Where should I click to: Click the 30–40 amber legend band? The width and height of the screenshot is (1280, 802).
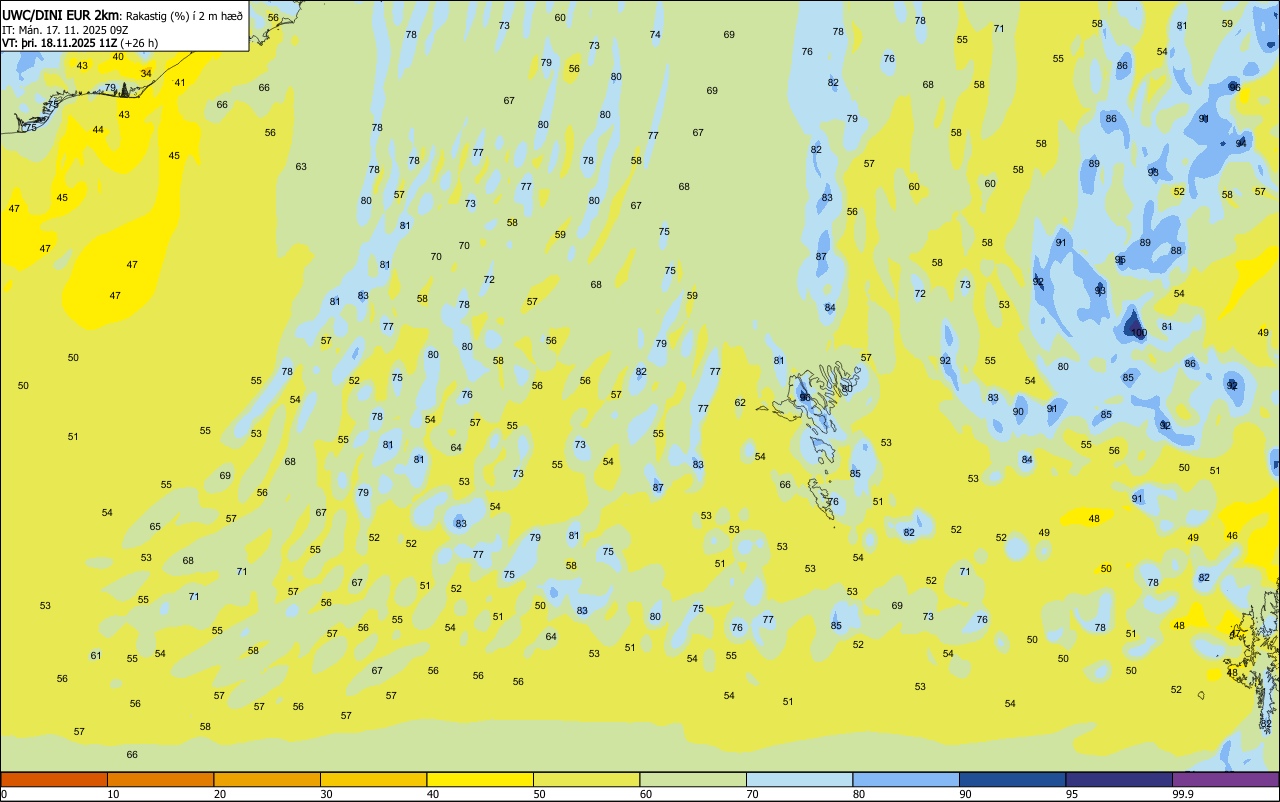click(x=373, y=779)
